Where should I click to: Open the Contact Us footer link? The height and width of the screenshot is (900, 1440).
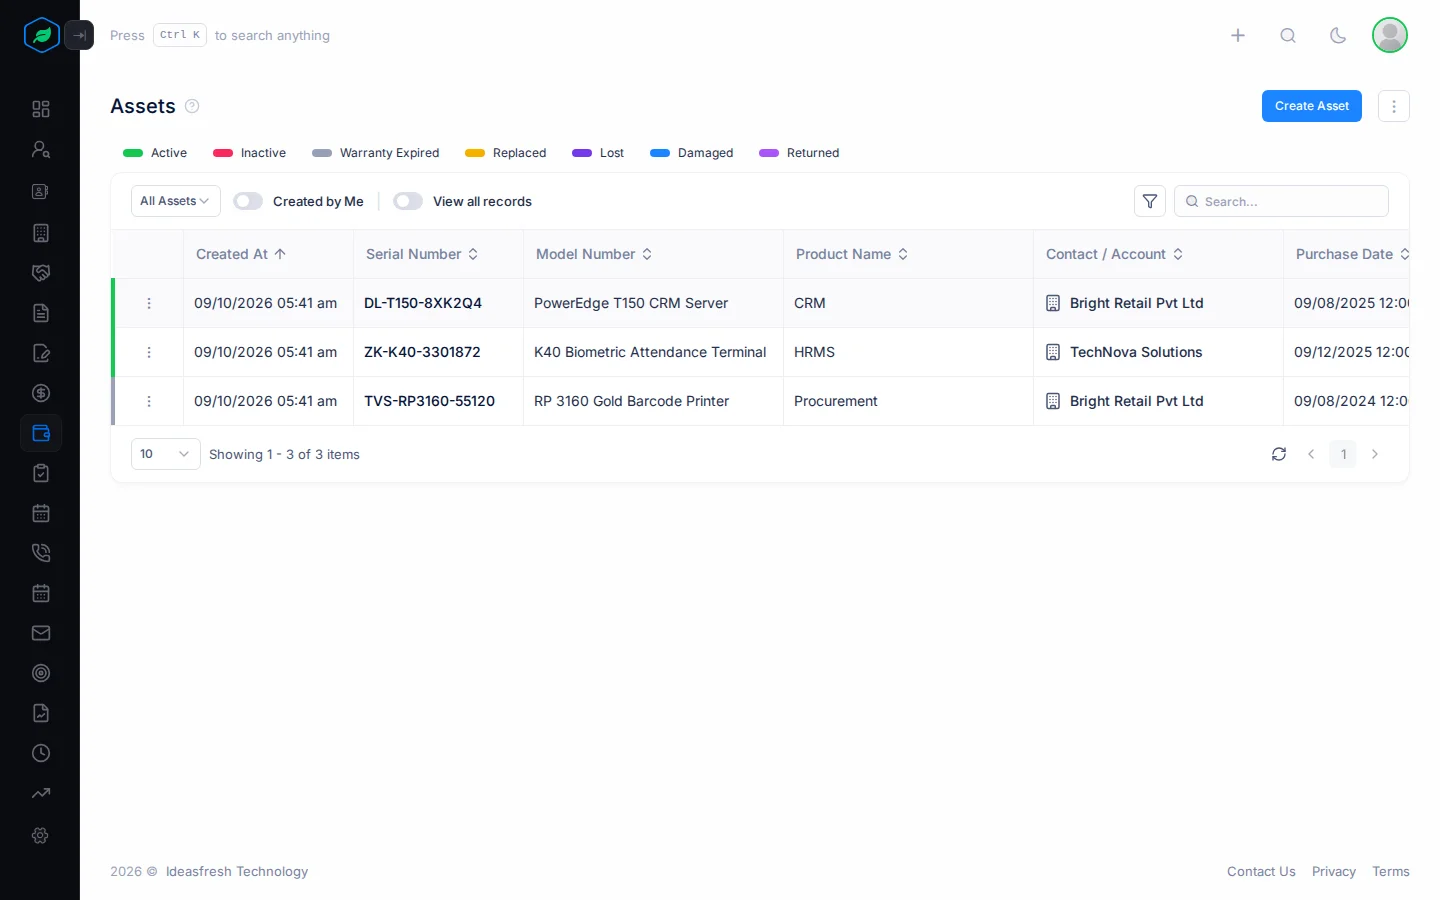pos(1261,871)
